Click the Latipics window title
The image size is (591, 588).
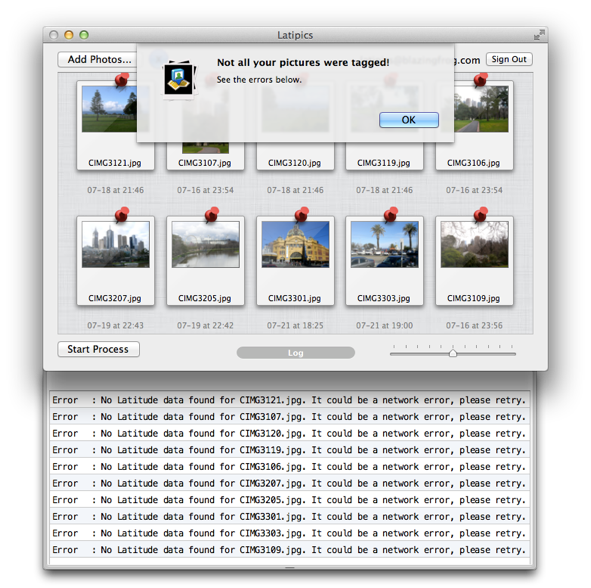(x=295, y=35)
